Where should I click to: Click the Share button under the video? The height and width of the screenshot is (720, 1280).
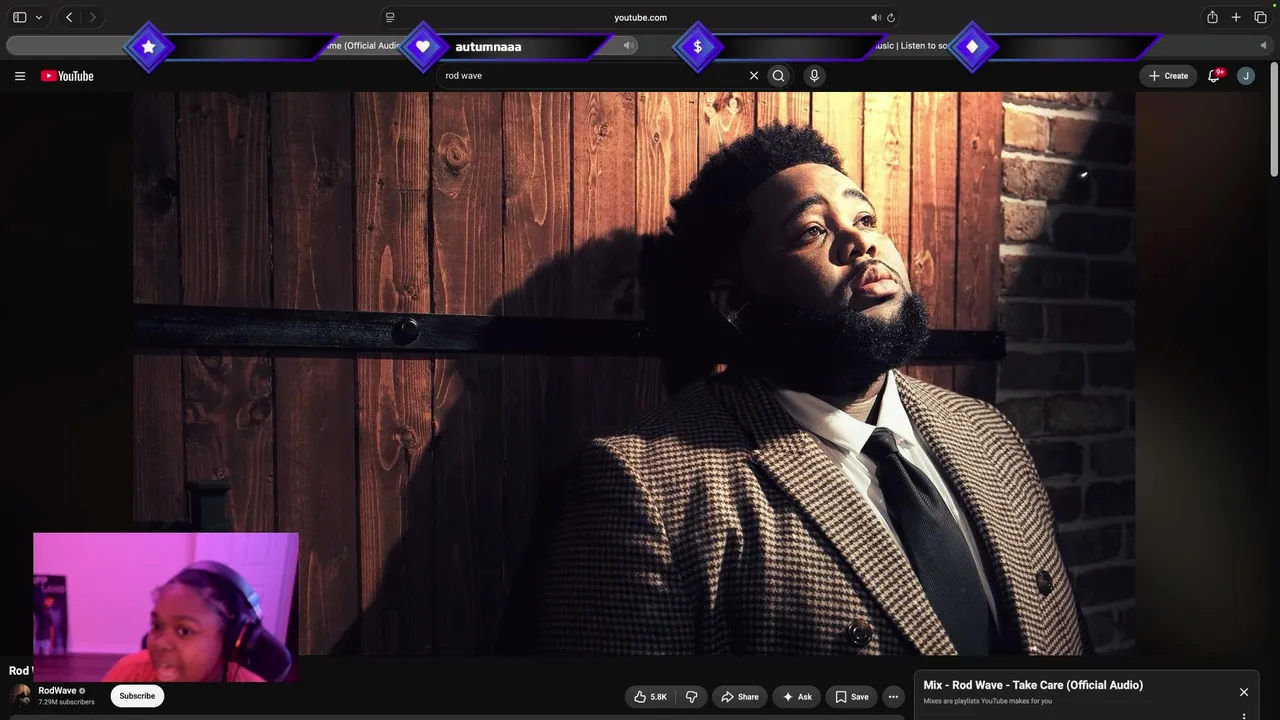click(x=740, y=697)
